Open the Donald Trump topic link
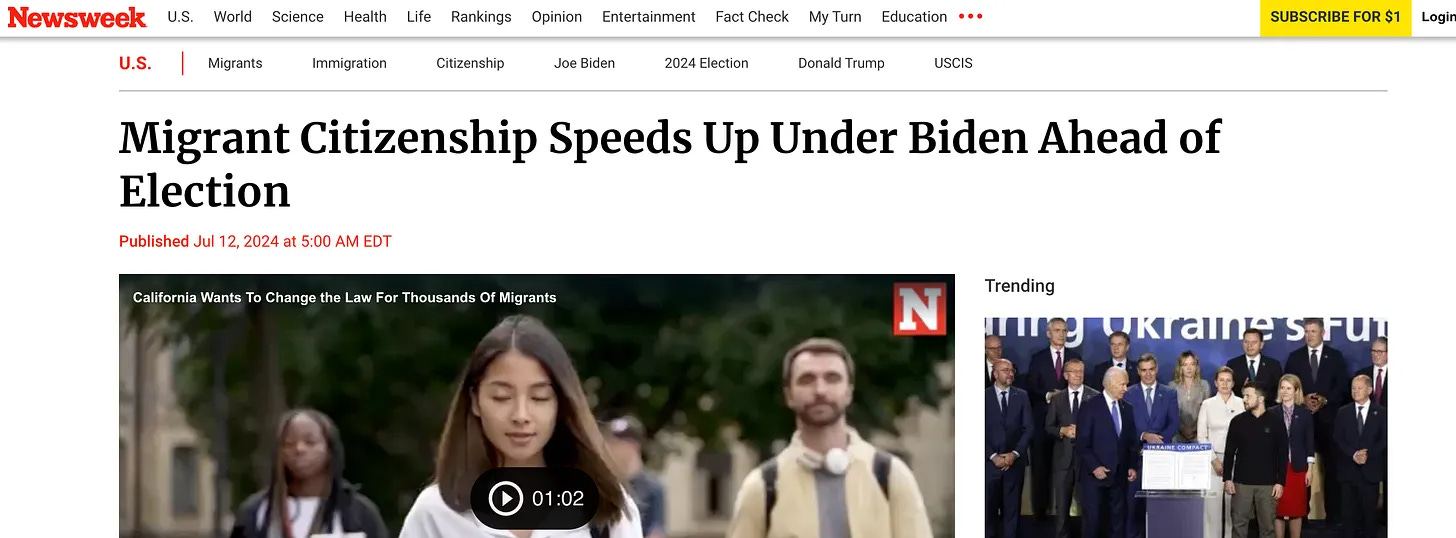This screenshot has height=538, width=1456. [841, 63]
